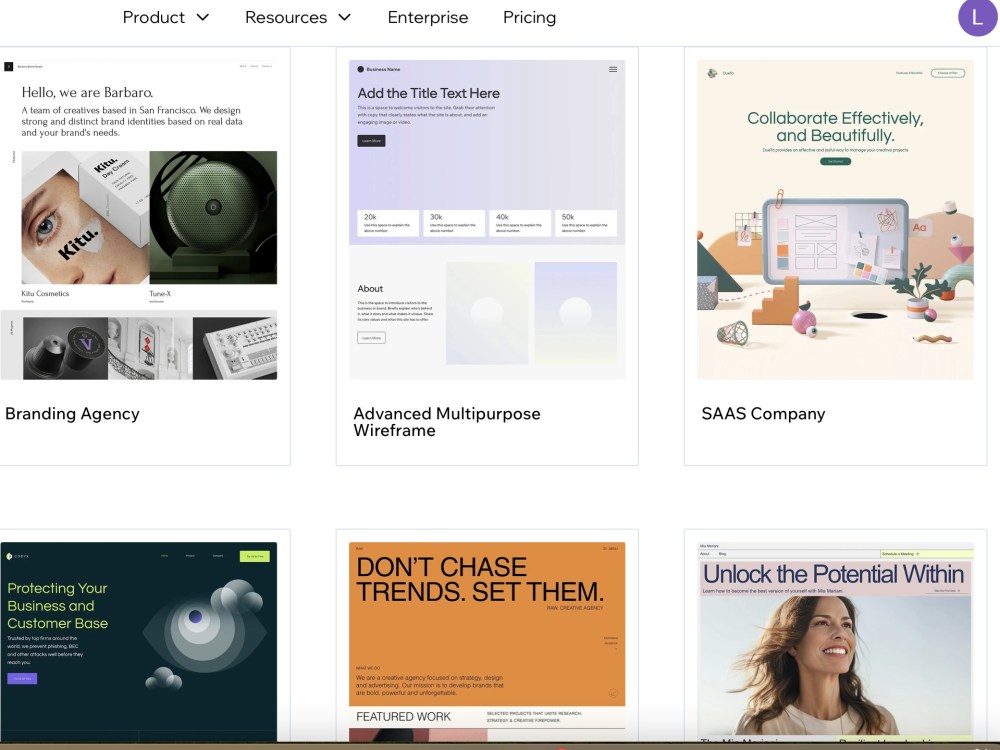
Task: Click the green button in SAAS preview
Action: [835, 161]
